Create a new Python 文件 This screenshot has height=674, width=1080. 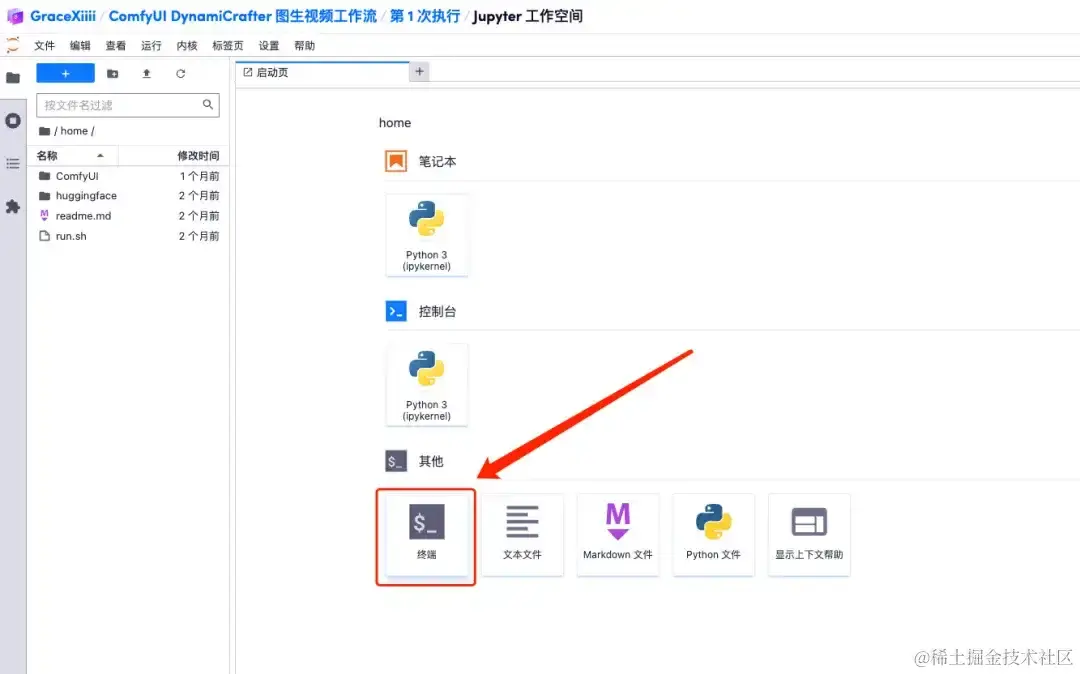[x=714, y=535]
